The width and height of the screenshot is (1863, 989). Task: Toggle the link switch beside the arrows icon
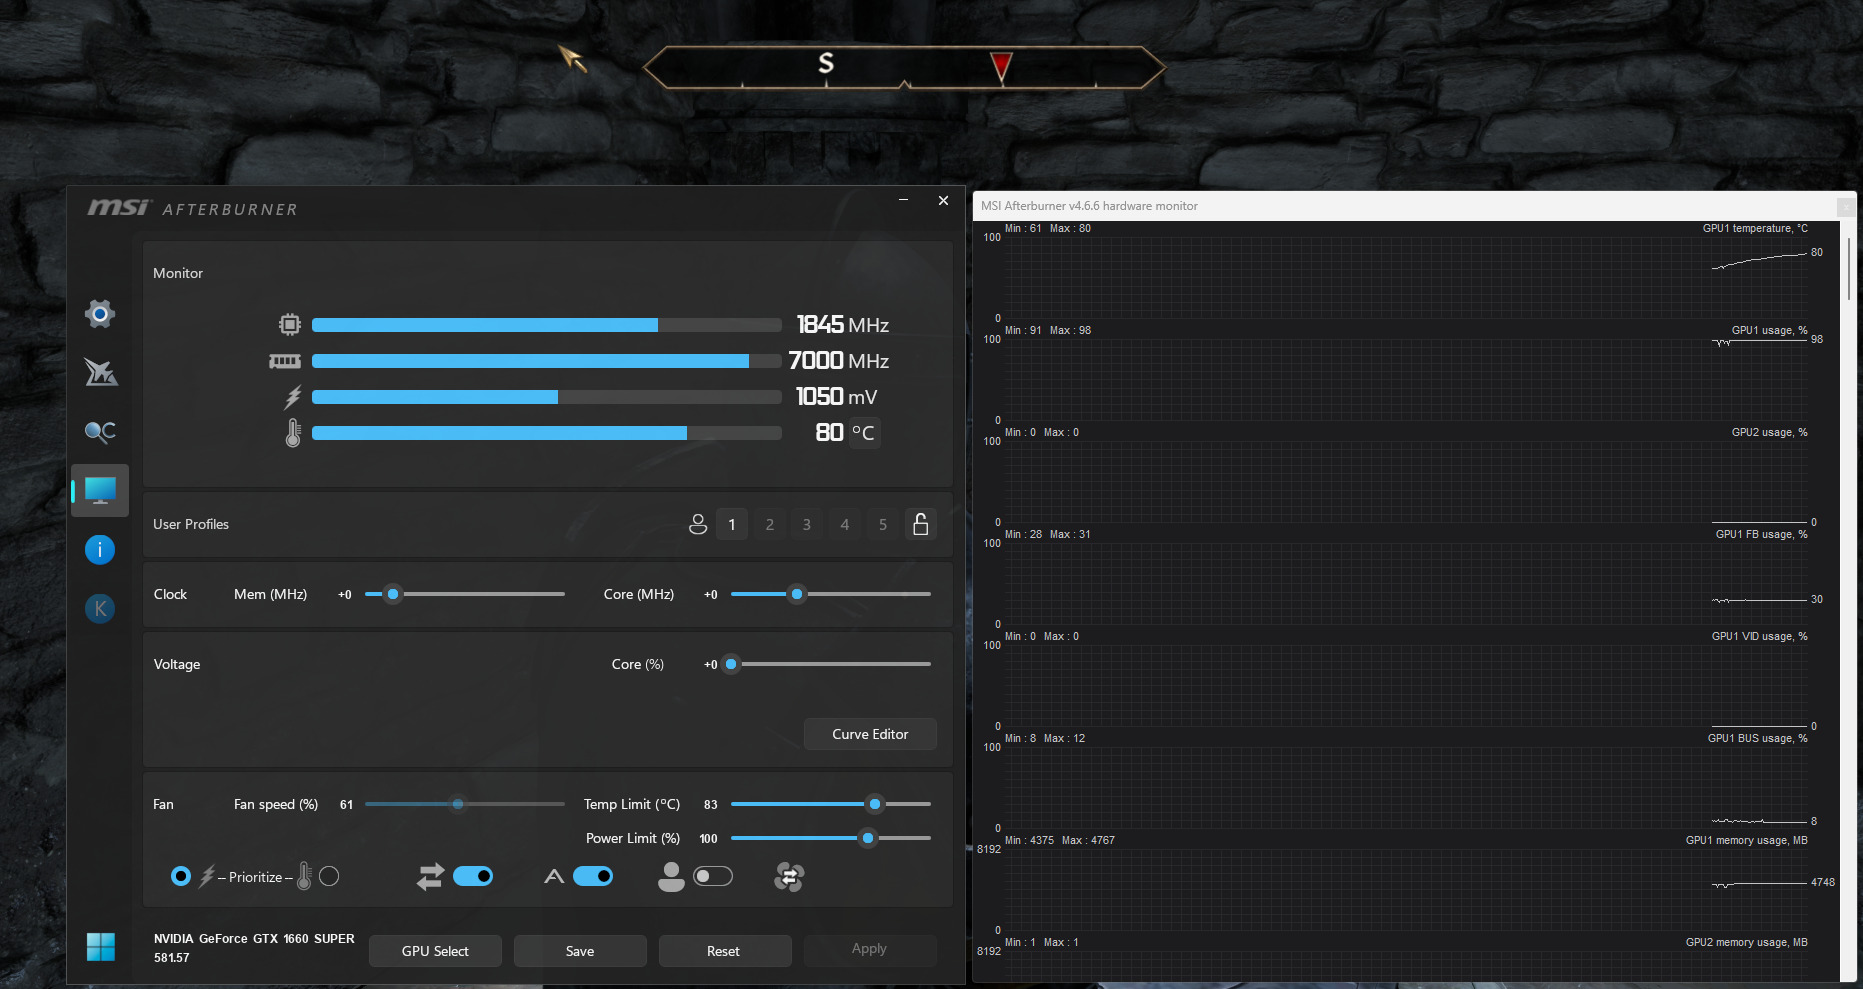(473, 877)
